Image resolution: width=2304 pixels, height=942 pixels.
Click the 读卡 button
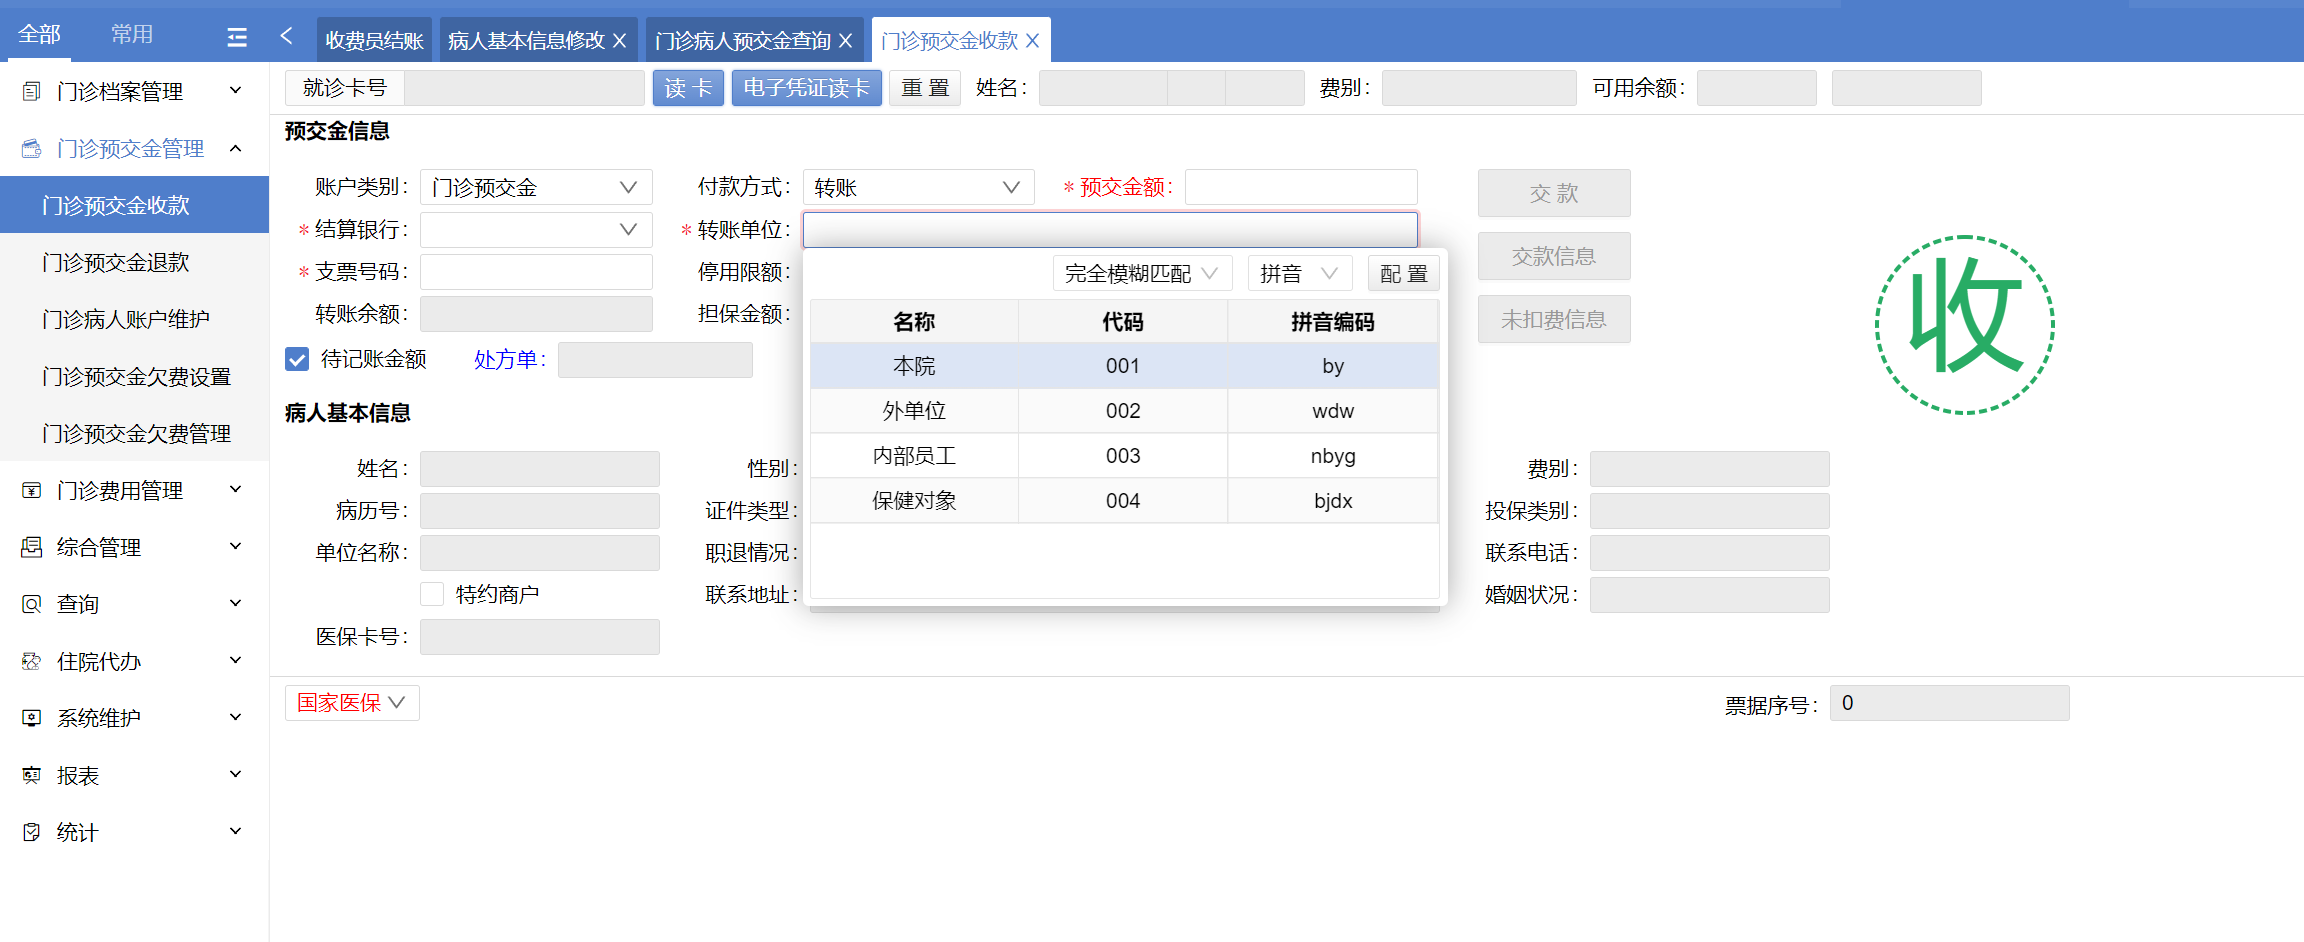tap(688, 88)
